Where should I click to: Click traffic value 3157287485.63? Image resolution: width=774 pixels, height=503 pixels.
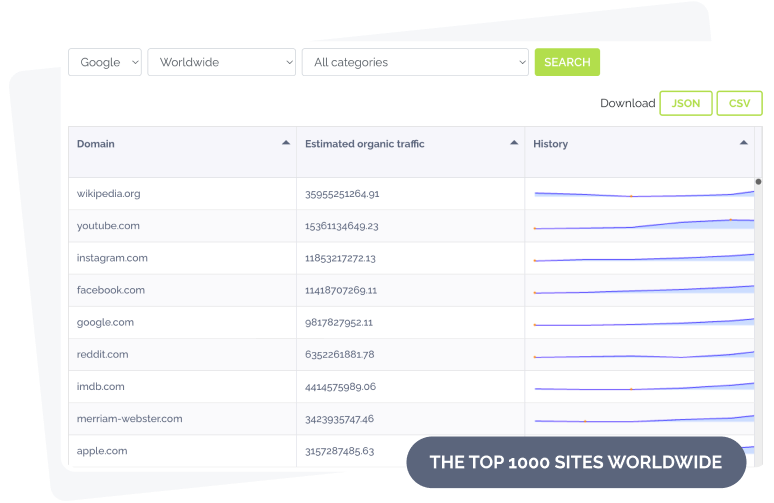tap(340, 451)
